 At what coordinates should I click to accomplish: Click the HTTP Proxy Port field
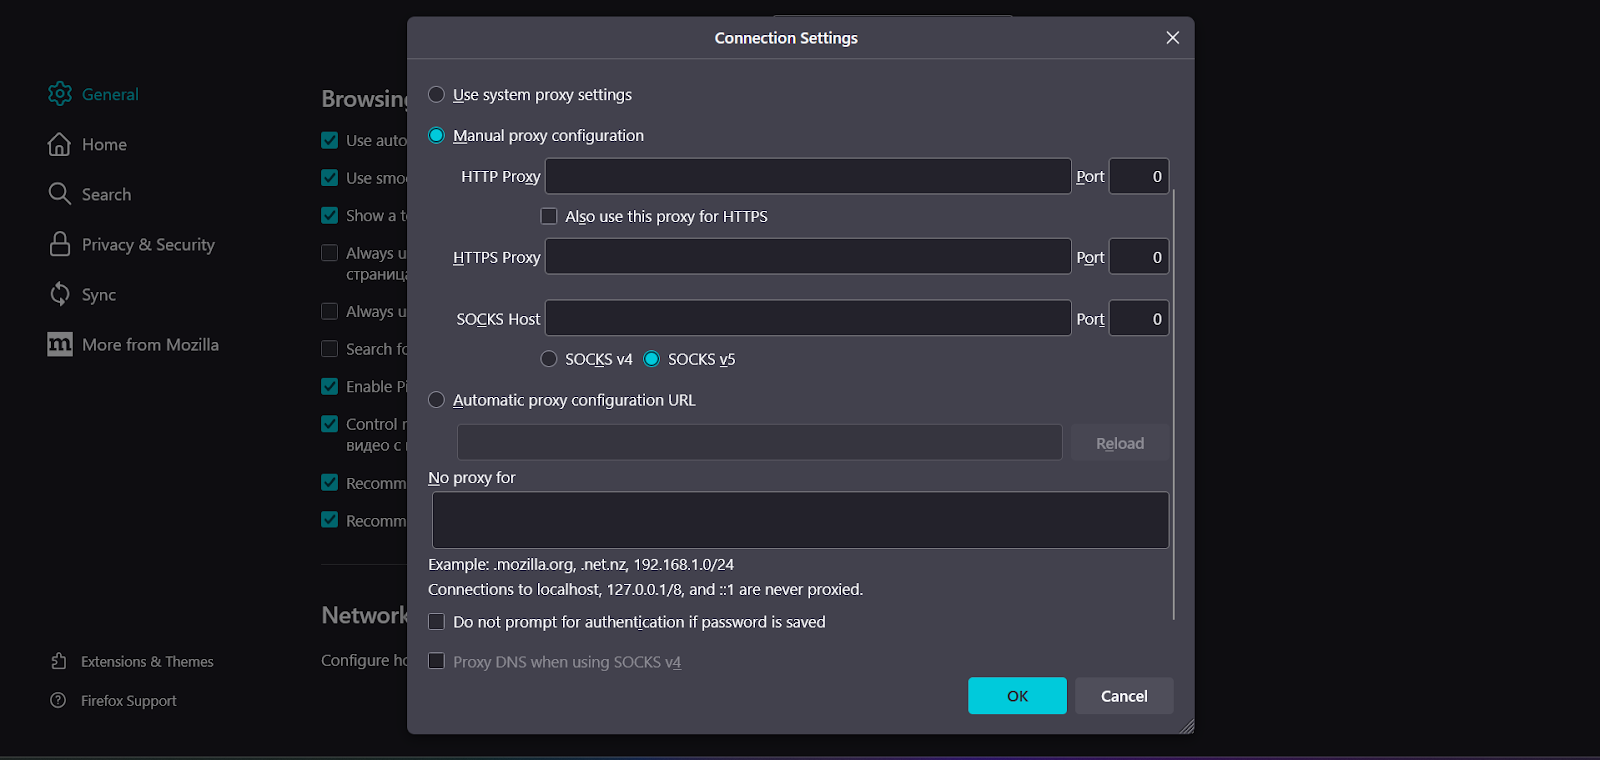click(1139, 176)
